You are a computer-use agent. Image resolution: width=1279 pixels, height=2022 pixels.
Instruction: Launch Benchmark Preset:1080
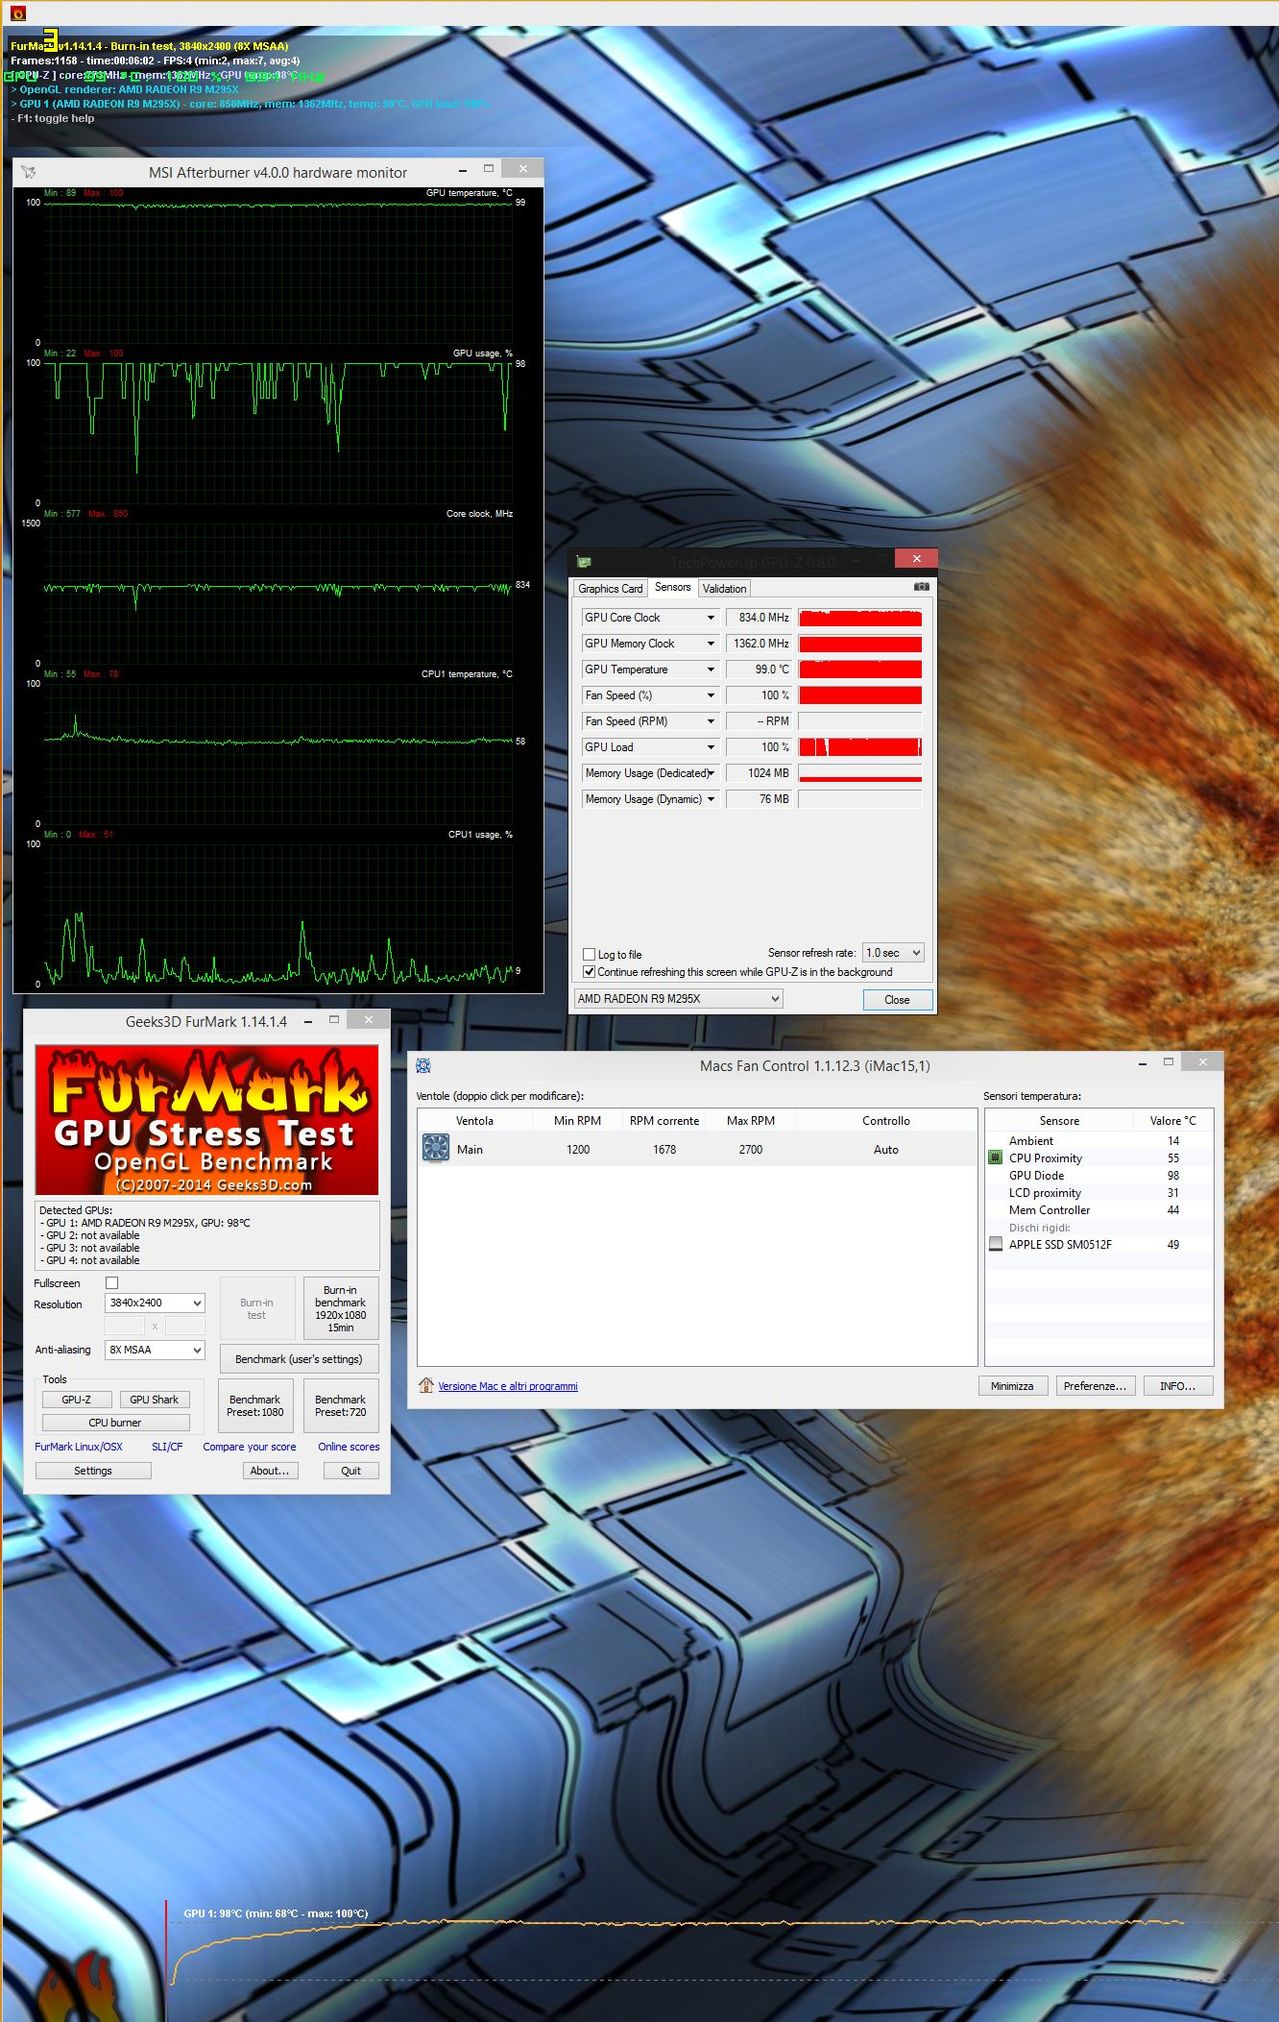coord(255,1406)
